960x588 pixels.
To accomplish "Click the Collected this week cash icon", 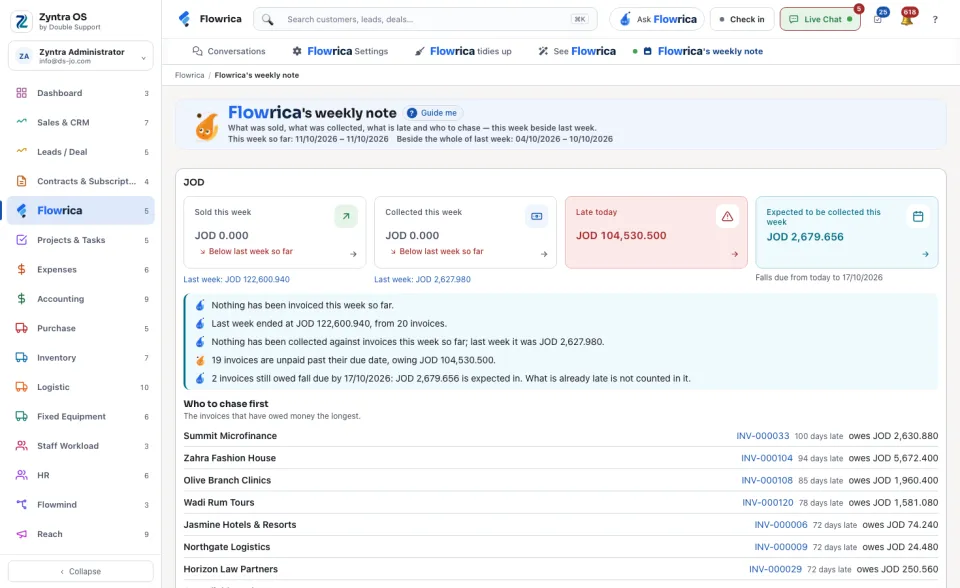I will point(536,216).
